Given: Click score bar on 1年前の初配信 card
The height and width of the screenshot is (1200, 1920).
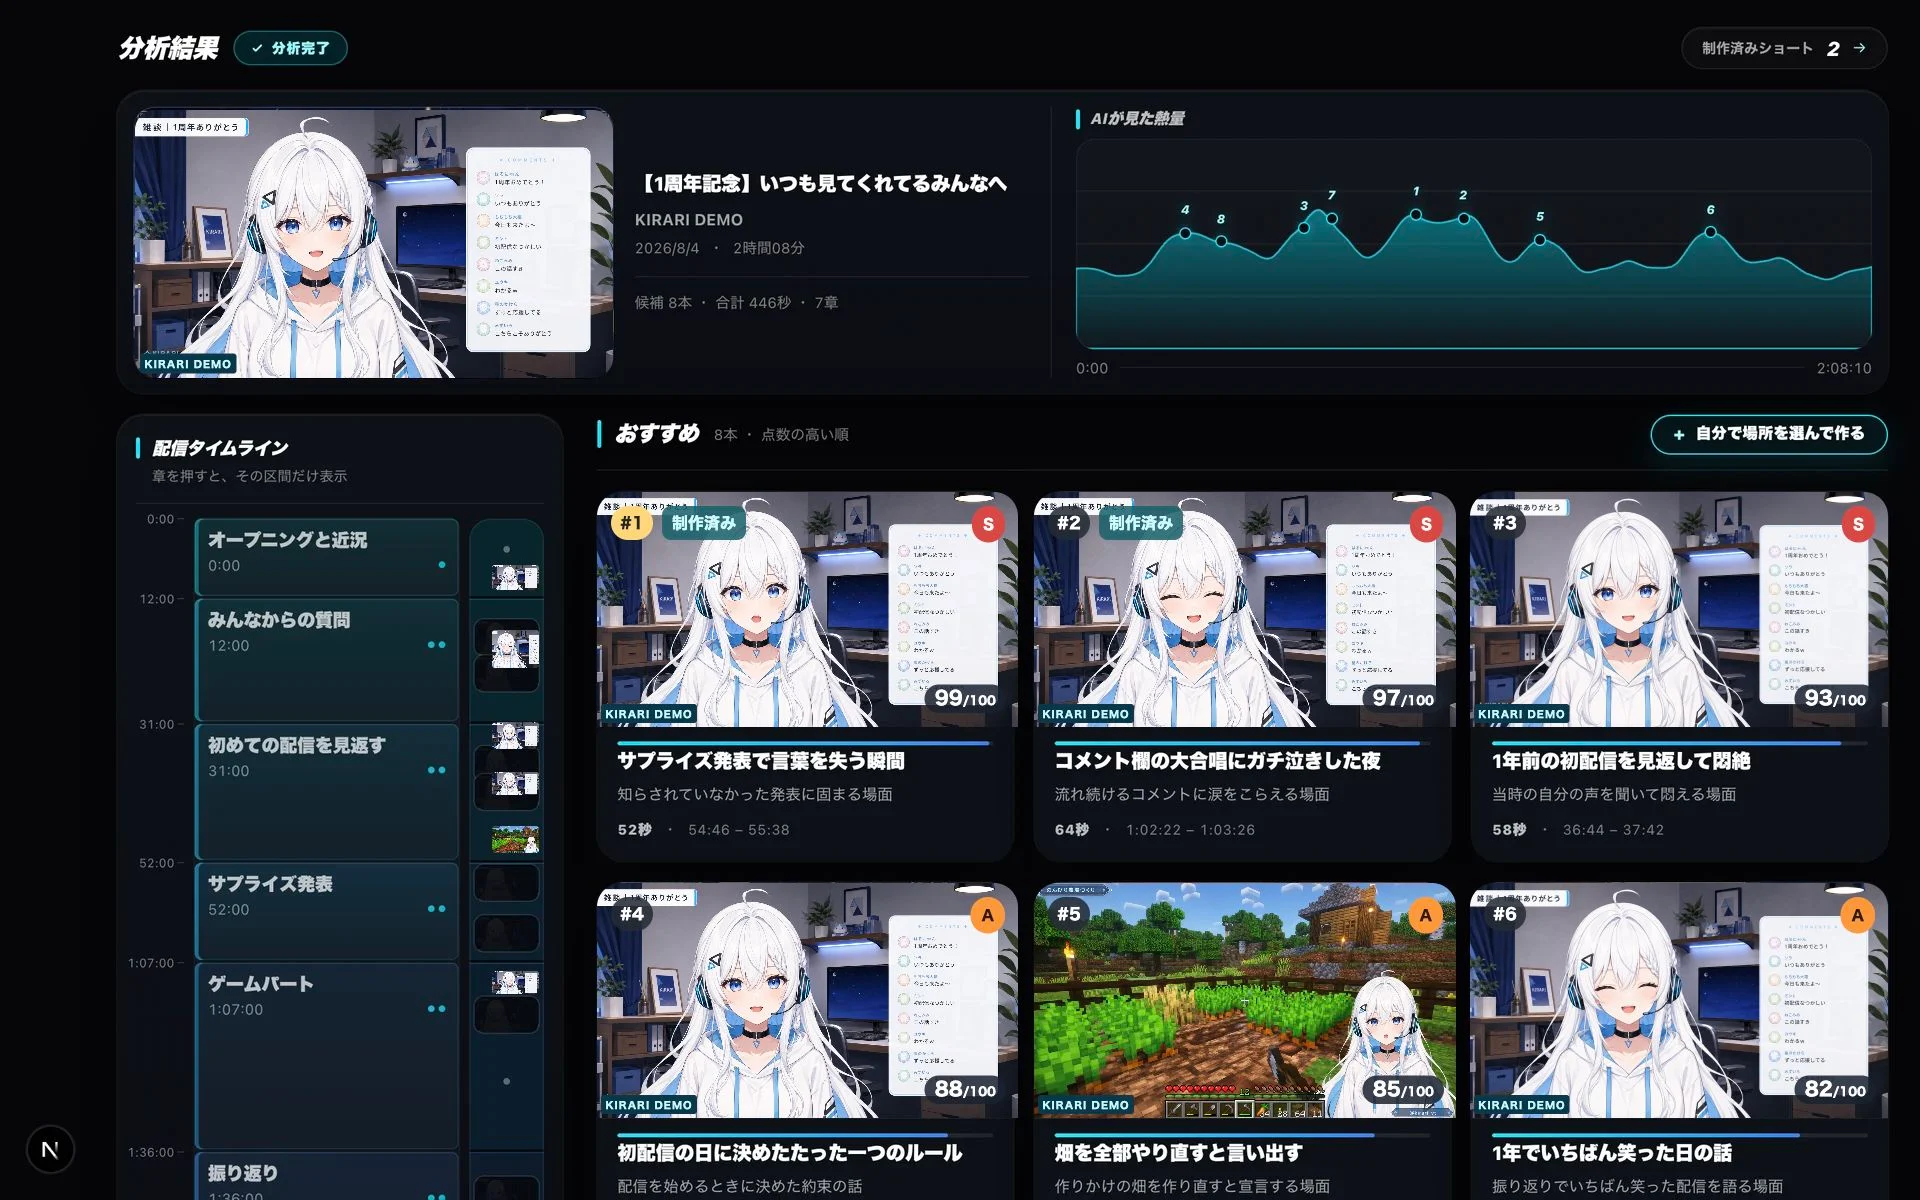Looking at the screenshot, I should point(1679,743).
